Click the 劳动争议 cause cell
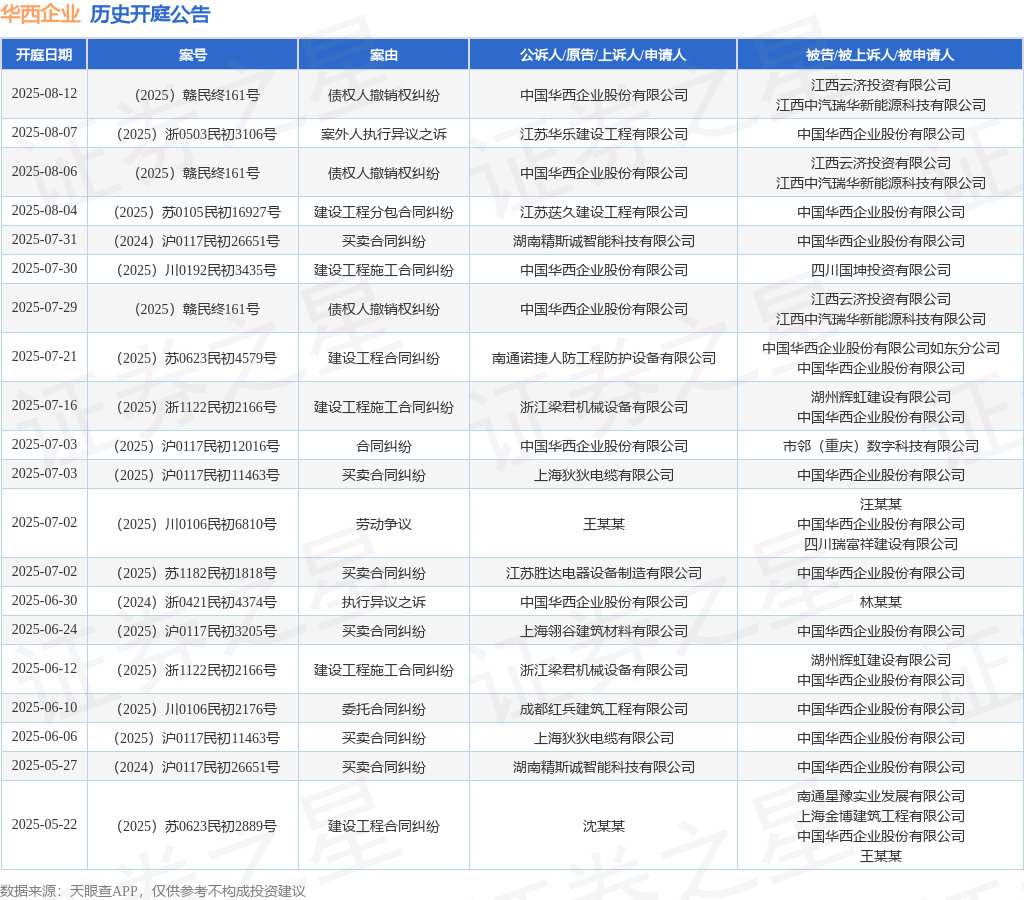 [x=383, y=524]
